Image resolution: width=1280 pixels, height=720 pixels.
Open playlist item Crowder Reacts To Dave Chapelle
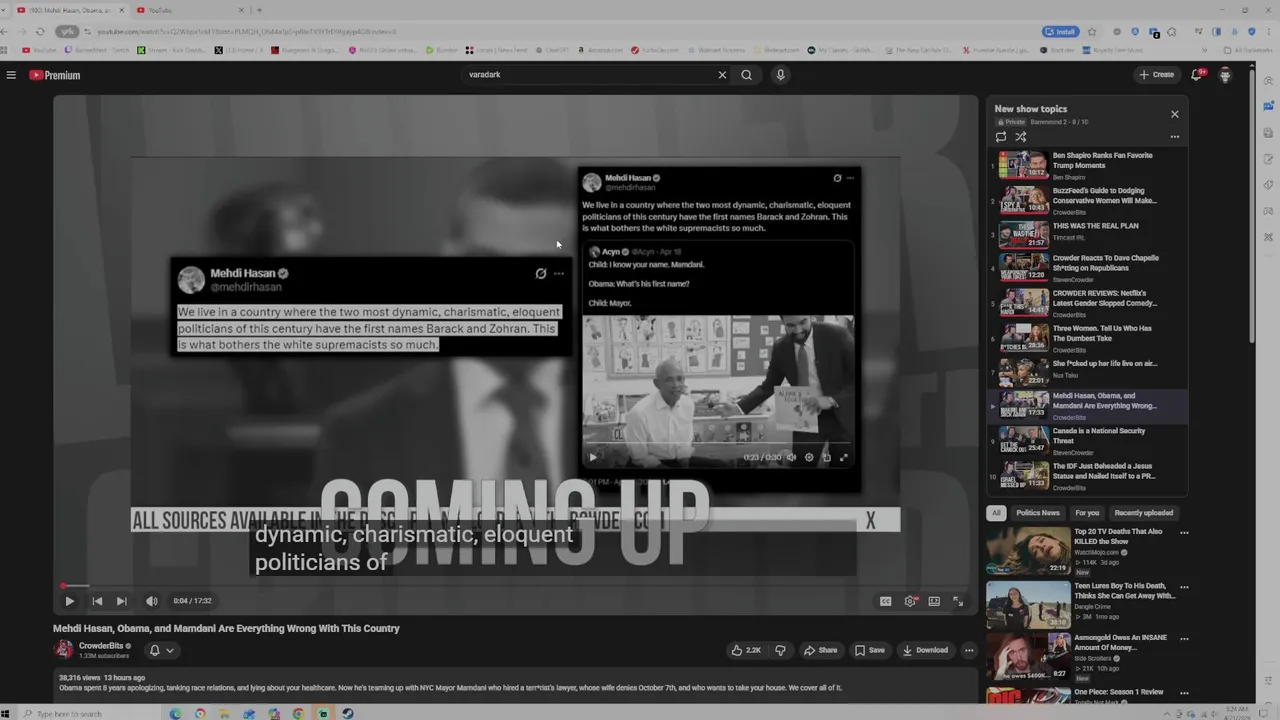(x=1088, y=268)
